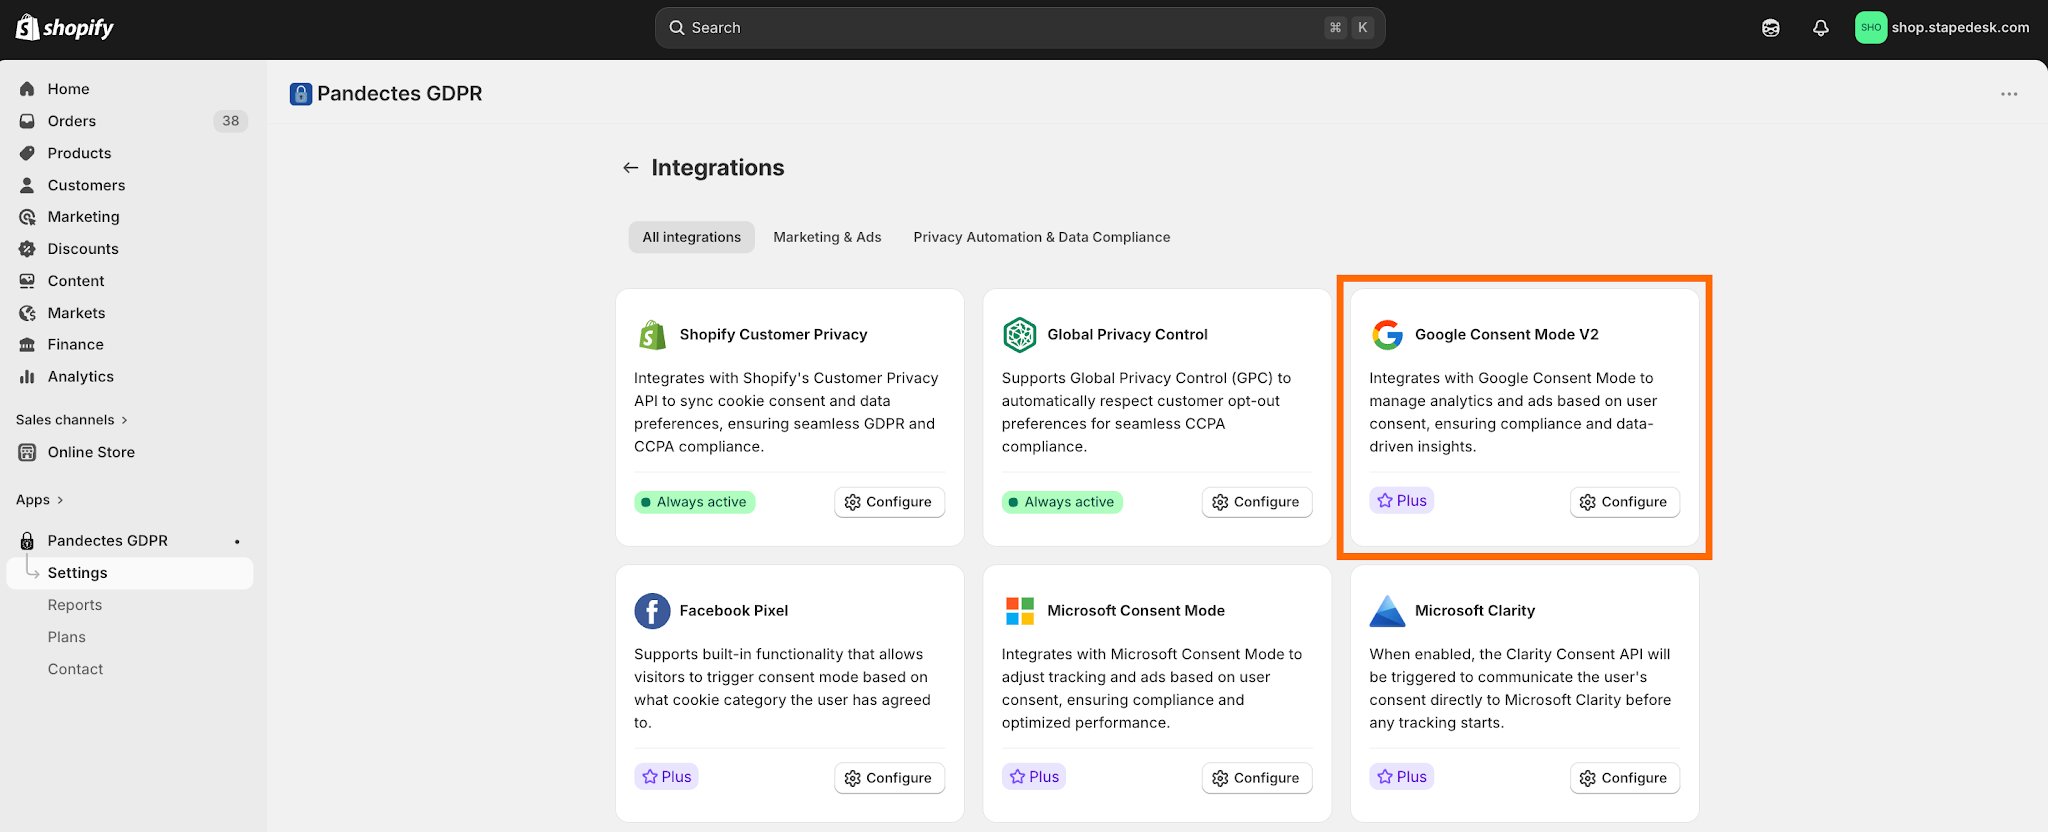Click Always active status on Global Privacy Control
This screenshot has height=832, width=2048.
point(1062,502)
